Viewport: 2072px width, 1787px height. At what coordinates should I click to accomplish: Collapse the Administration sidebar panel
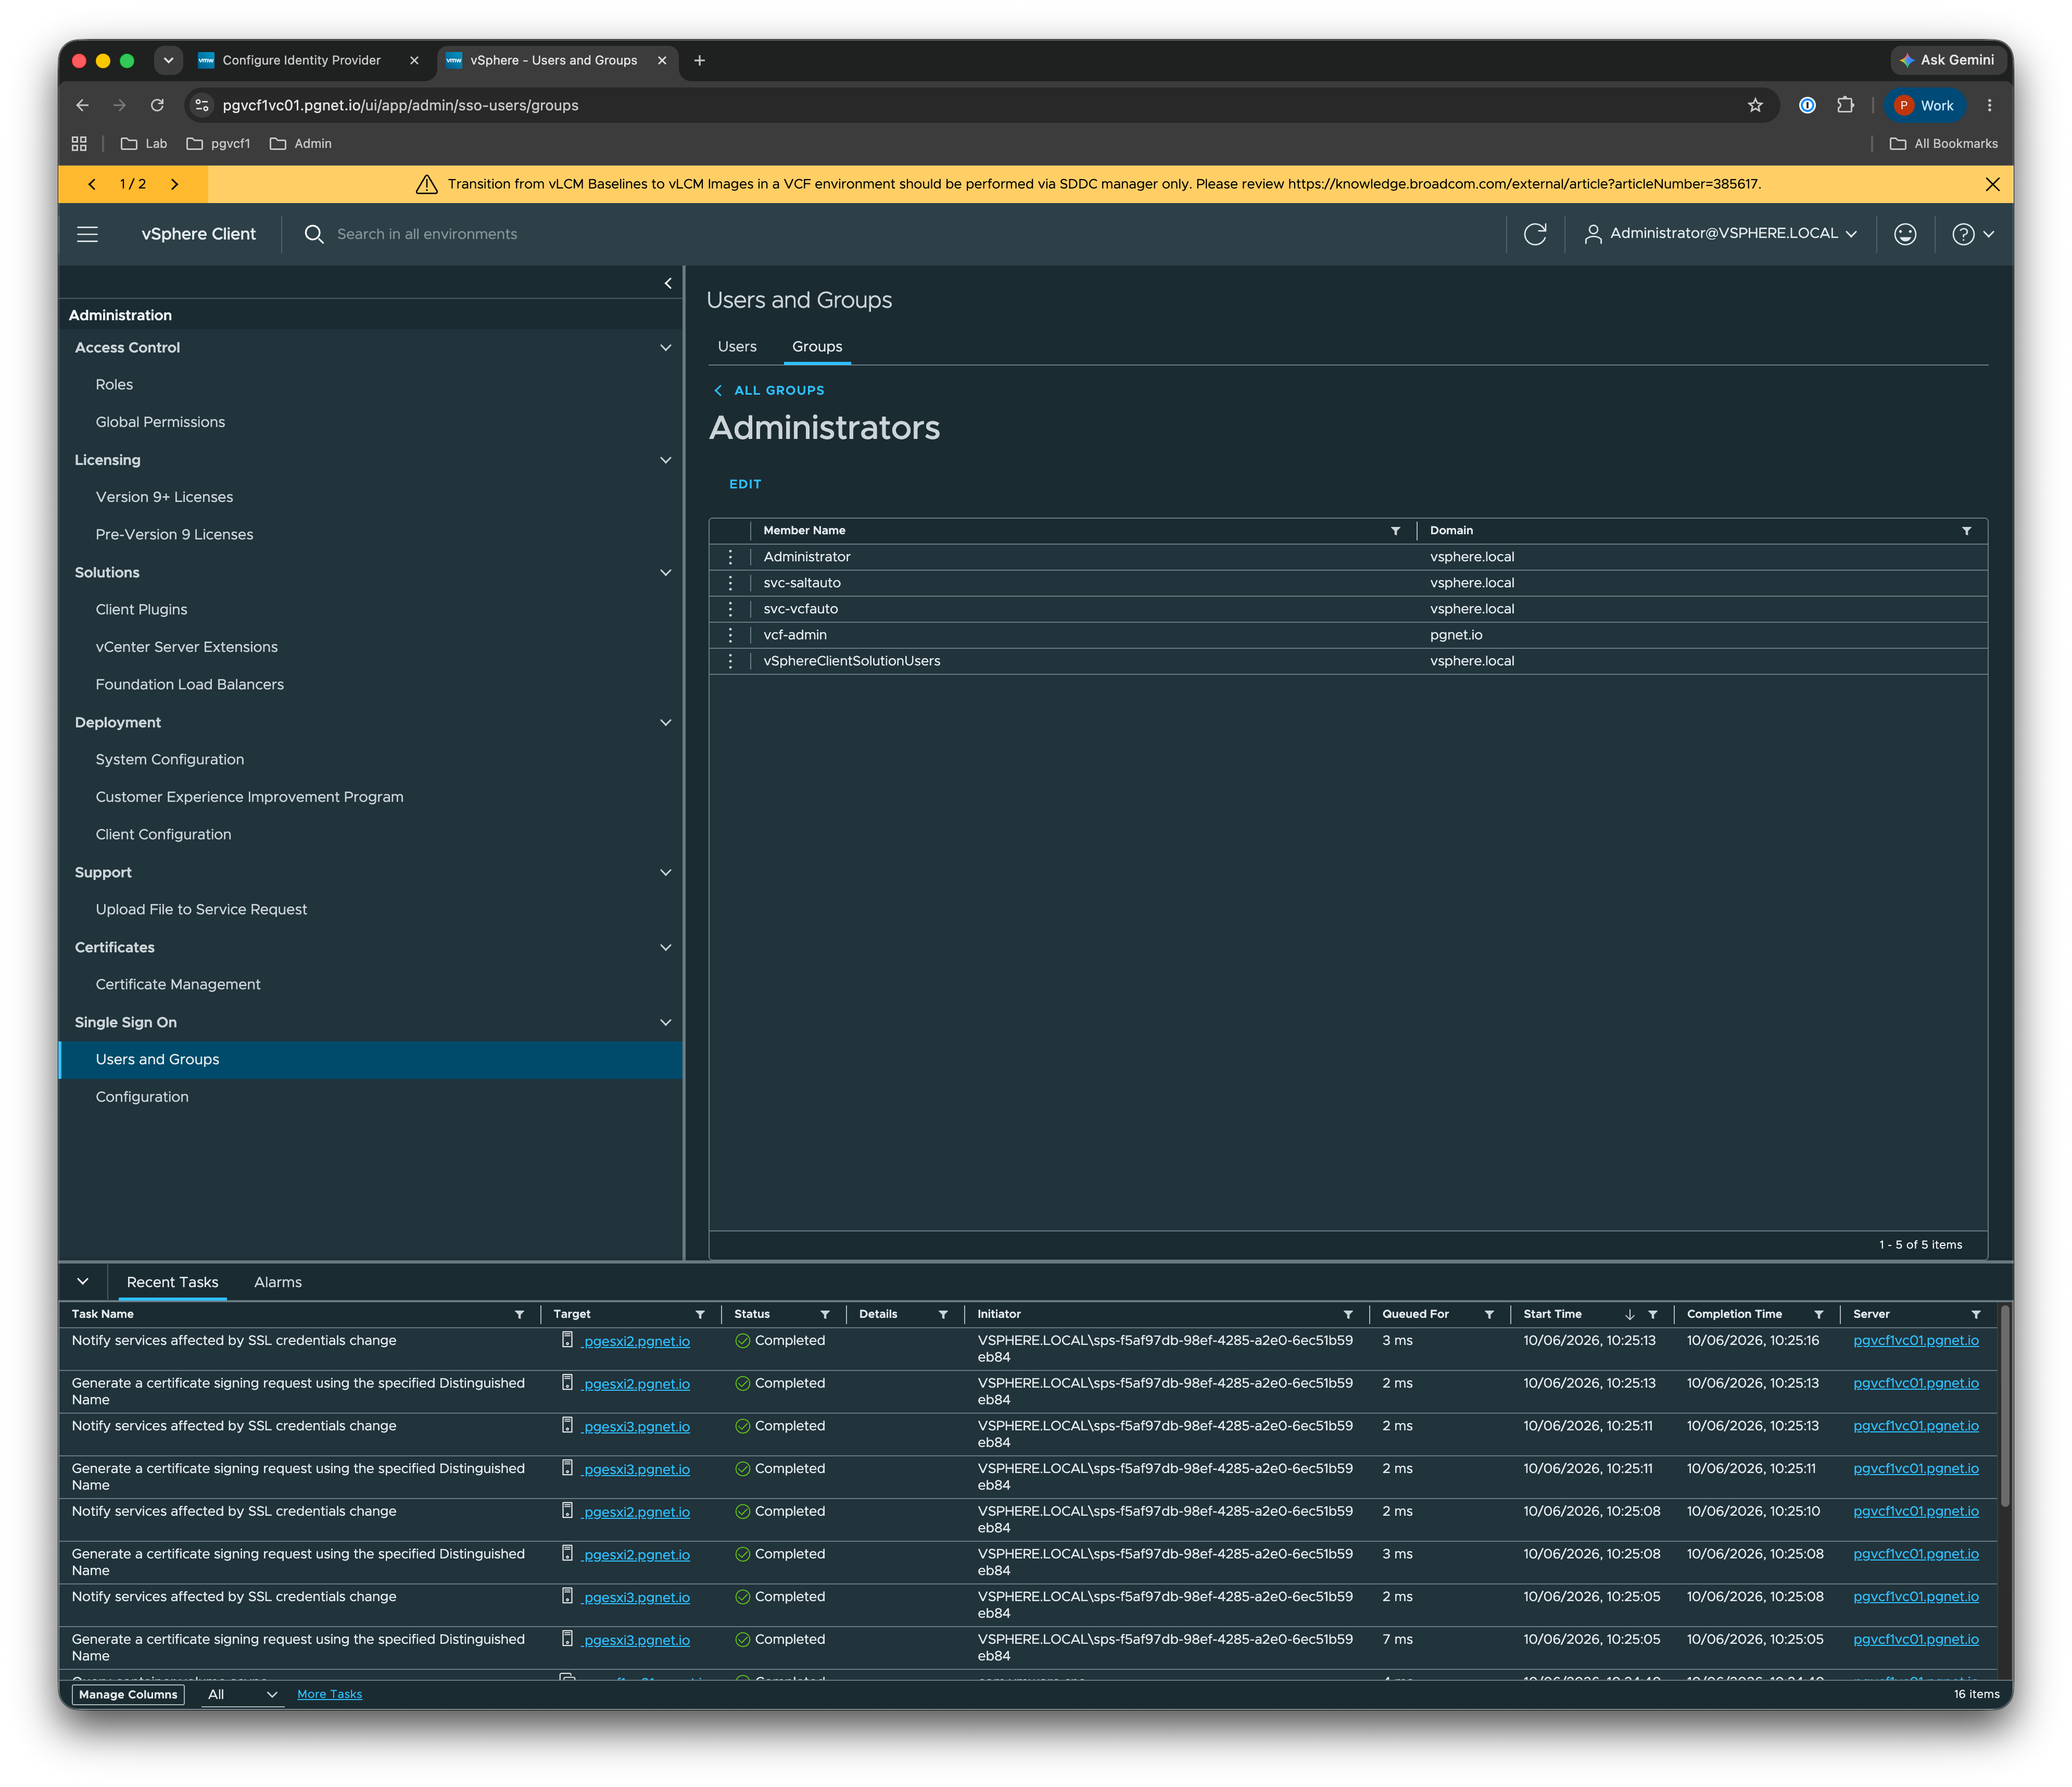pyautogui.click(x=668, y=284)
